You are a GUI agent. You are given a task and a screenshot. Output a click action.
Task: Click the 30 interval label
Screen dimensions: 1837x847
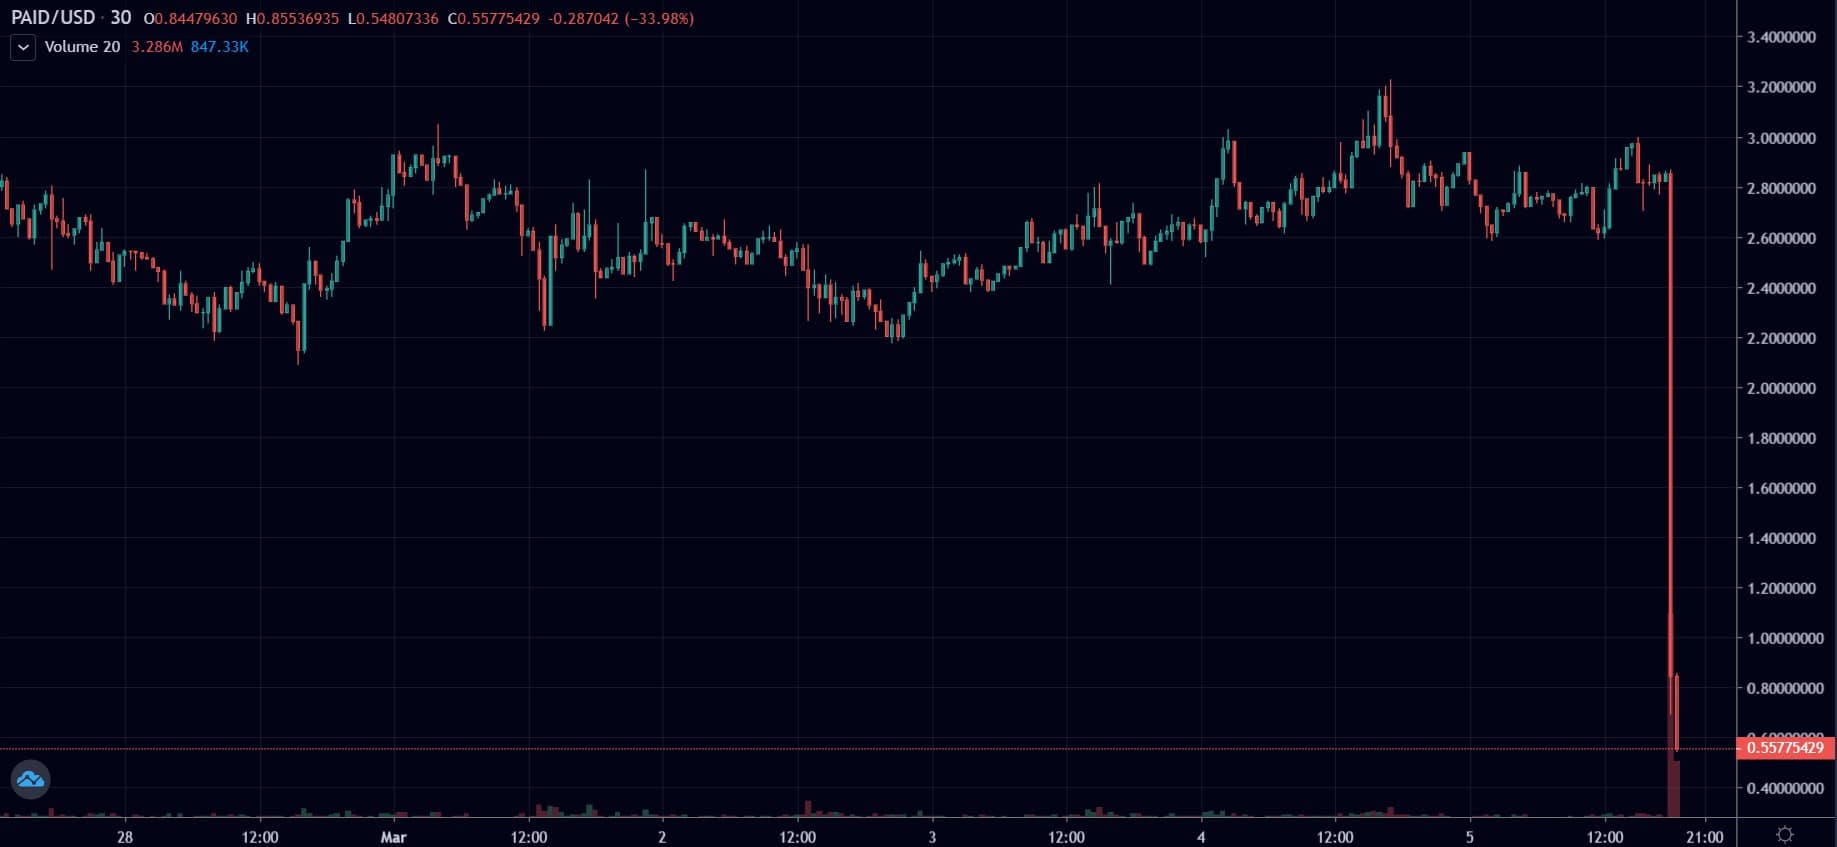121,18
